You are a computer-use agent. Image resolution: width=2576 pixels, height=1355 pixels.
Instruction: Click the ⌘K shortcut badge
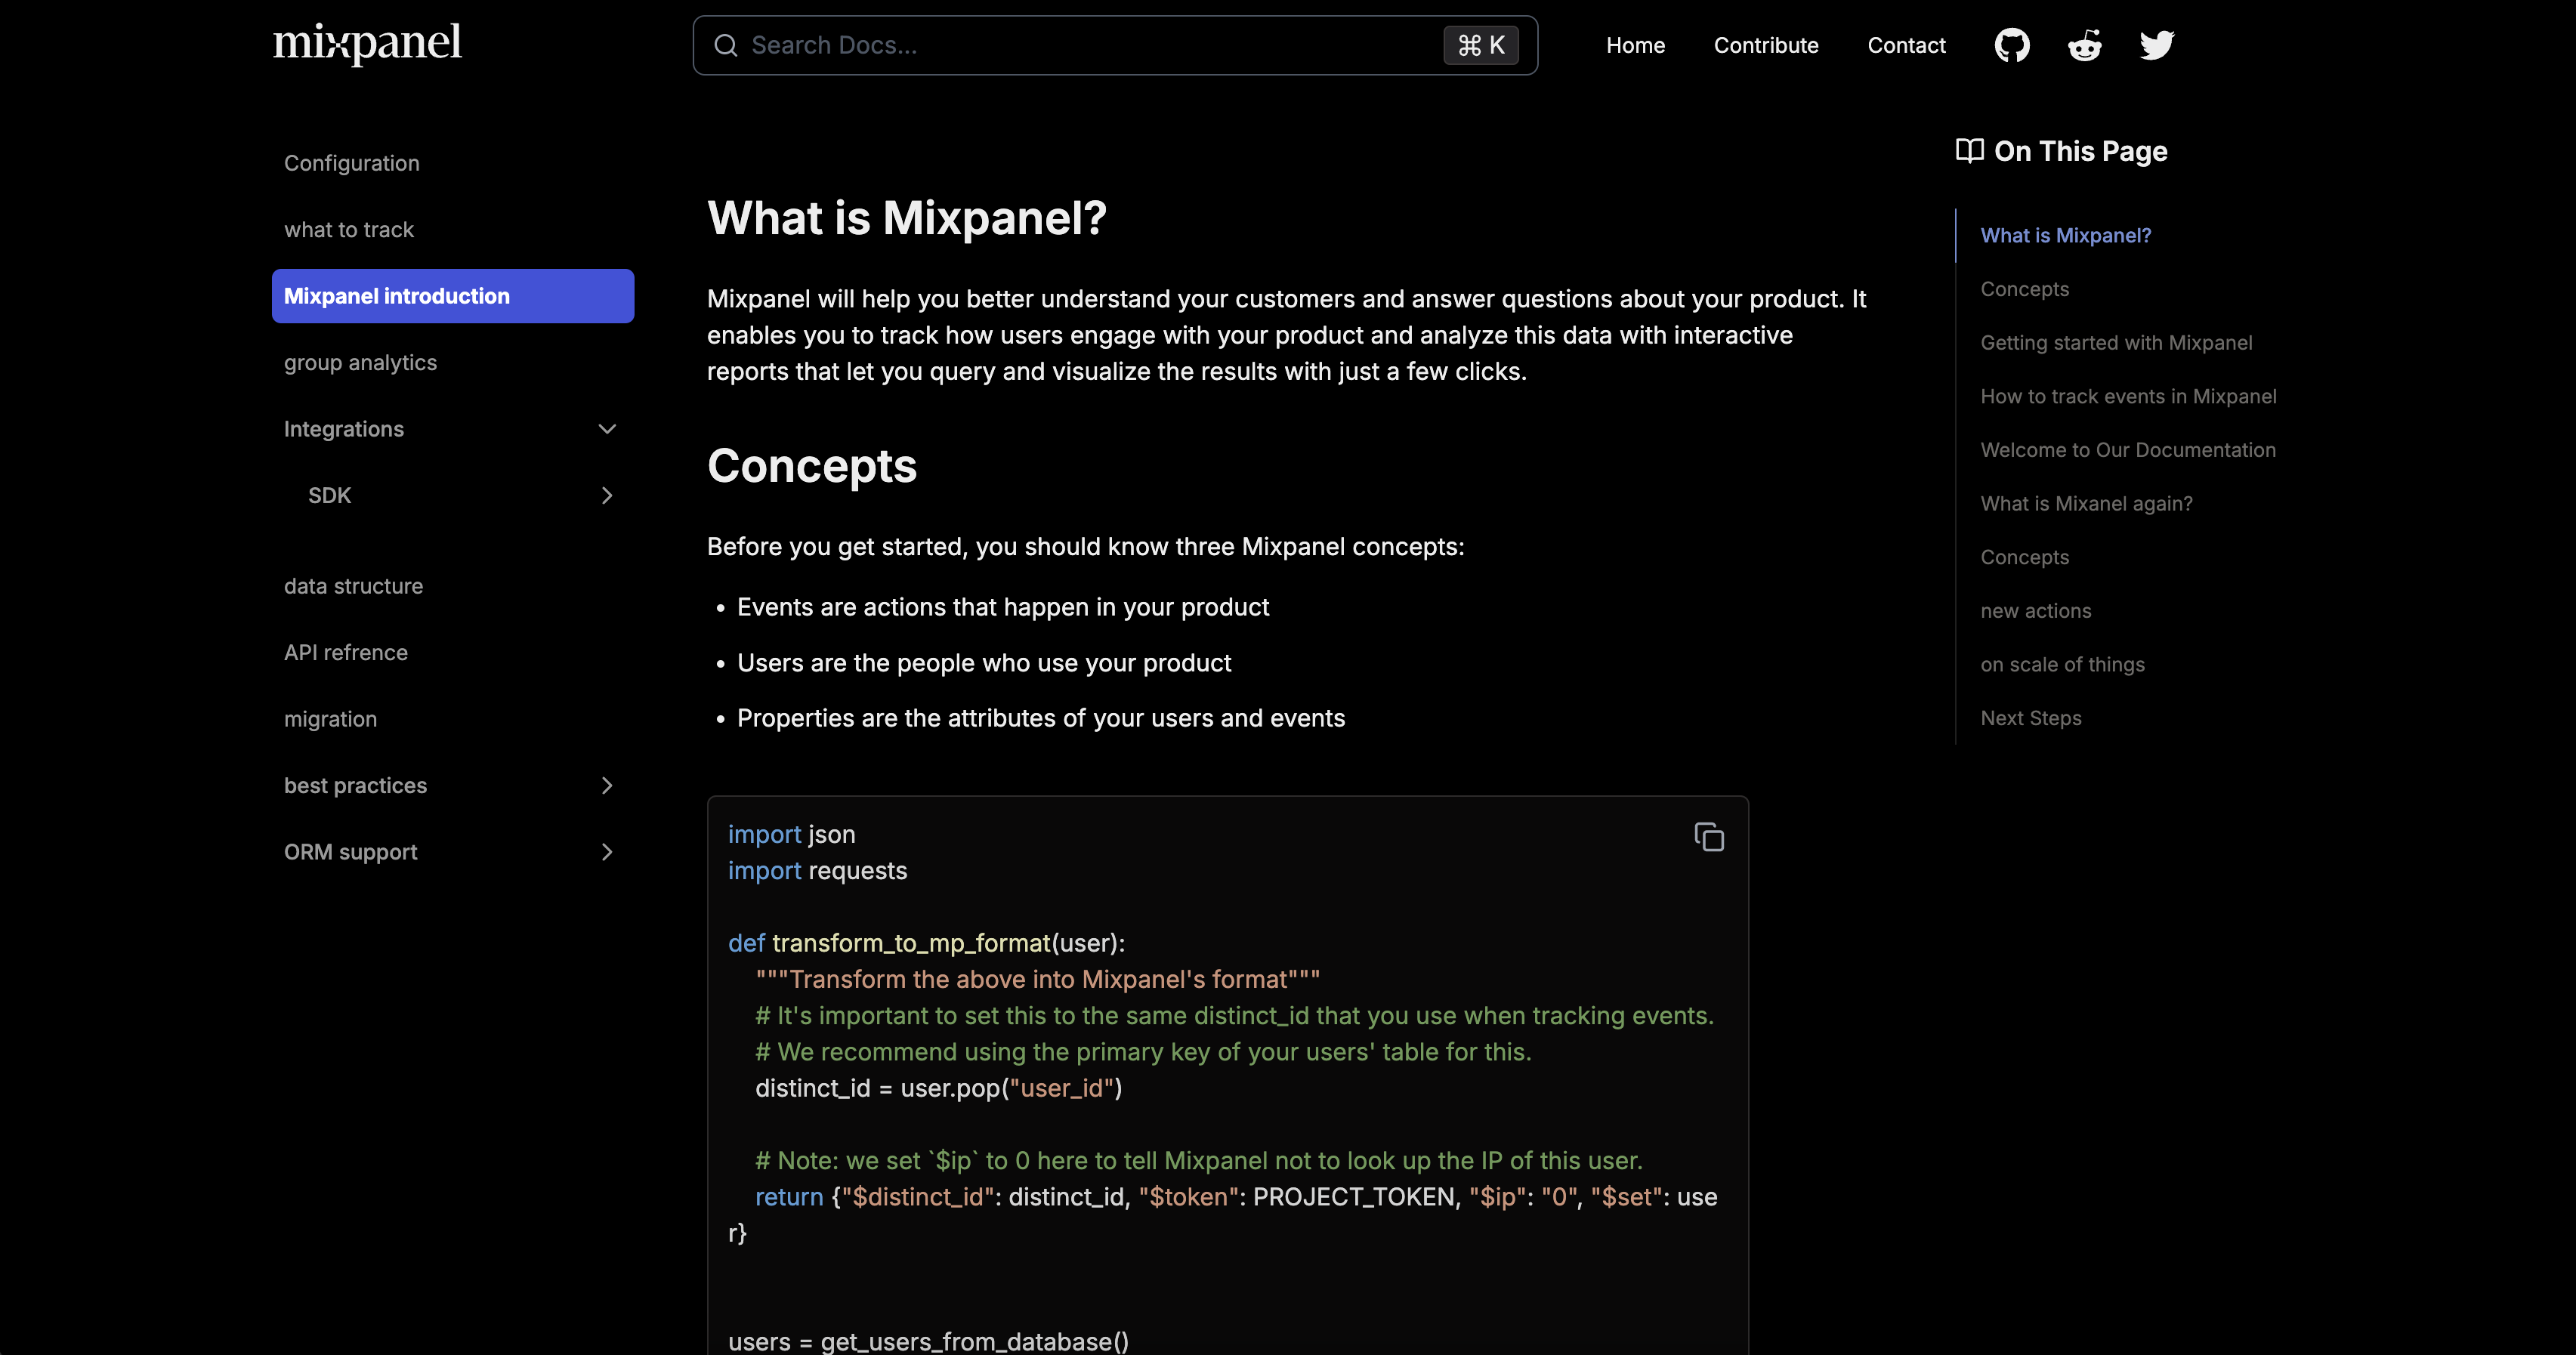(x=1480, y=46)
